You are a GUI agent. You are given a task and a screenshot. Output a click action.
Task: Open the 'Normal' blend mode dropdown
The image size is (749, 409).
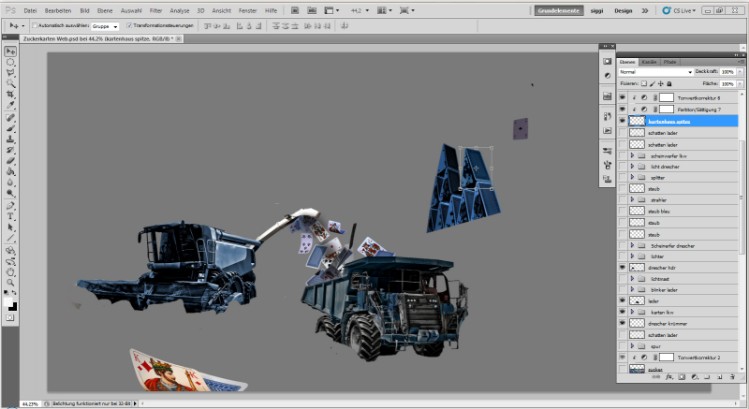tap(654, 72)
